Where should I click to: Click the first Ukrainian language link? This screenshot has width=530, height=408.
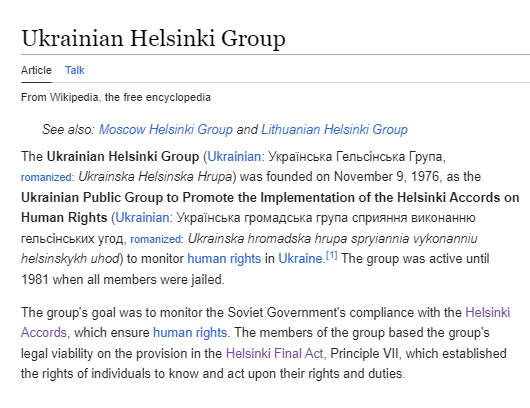click(234, 157)
